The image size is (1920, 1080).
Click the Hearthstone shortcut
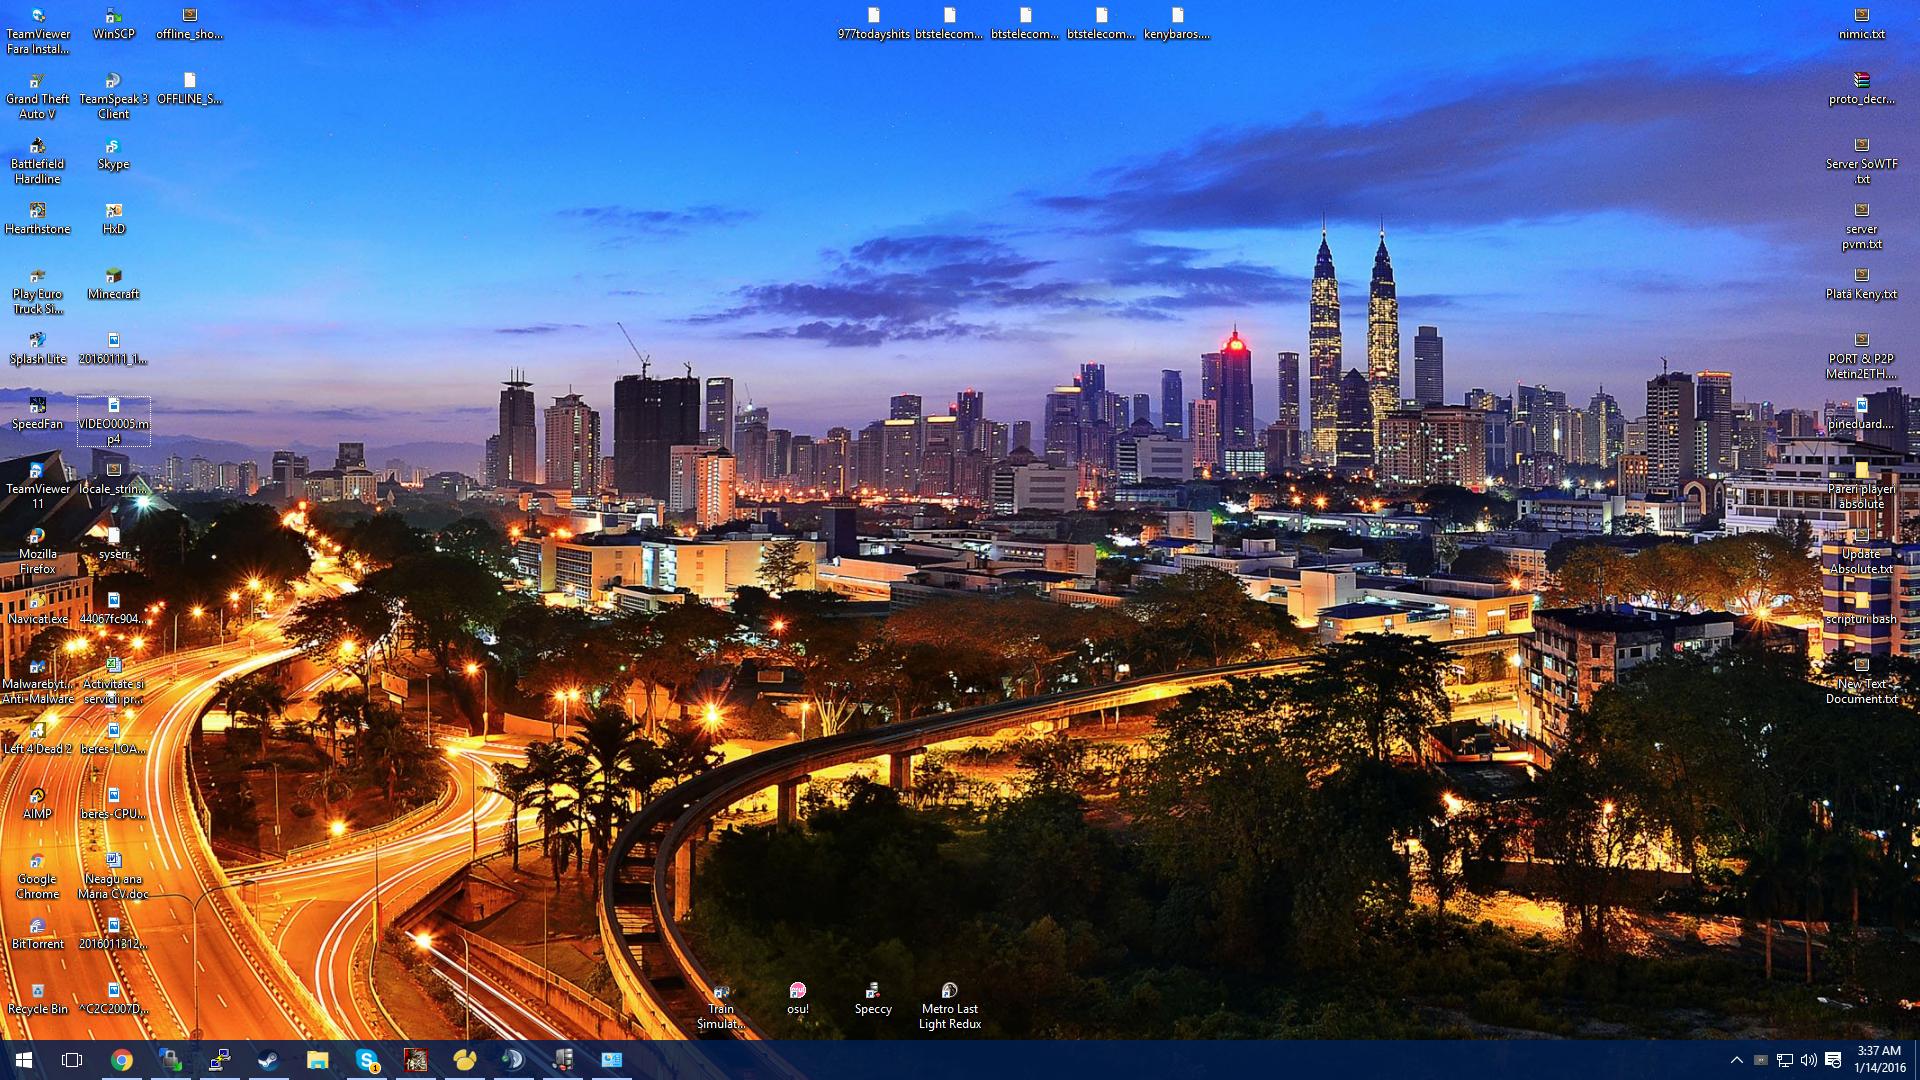(x=37, y=219)
